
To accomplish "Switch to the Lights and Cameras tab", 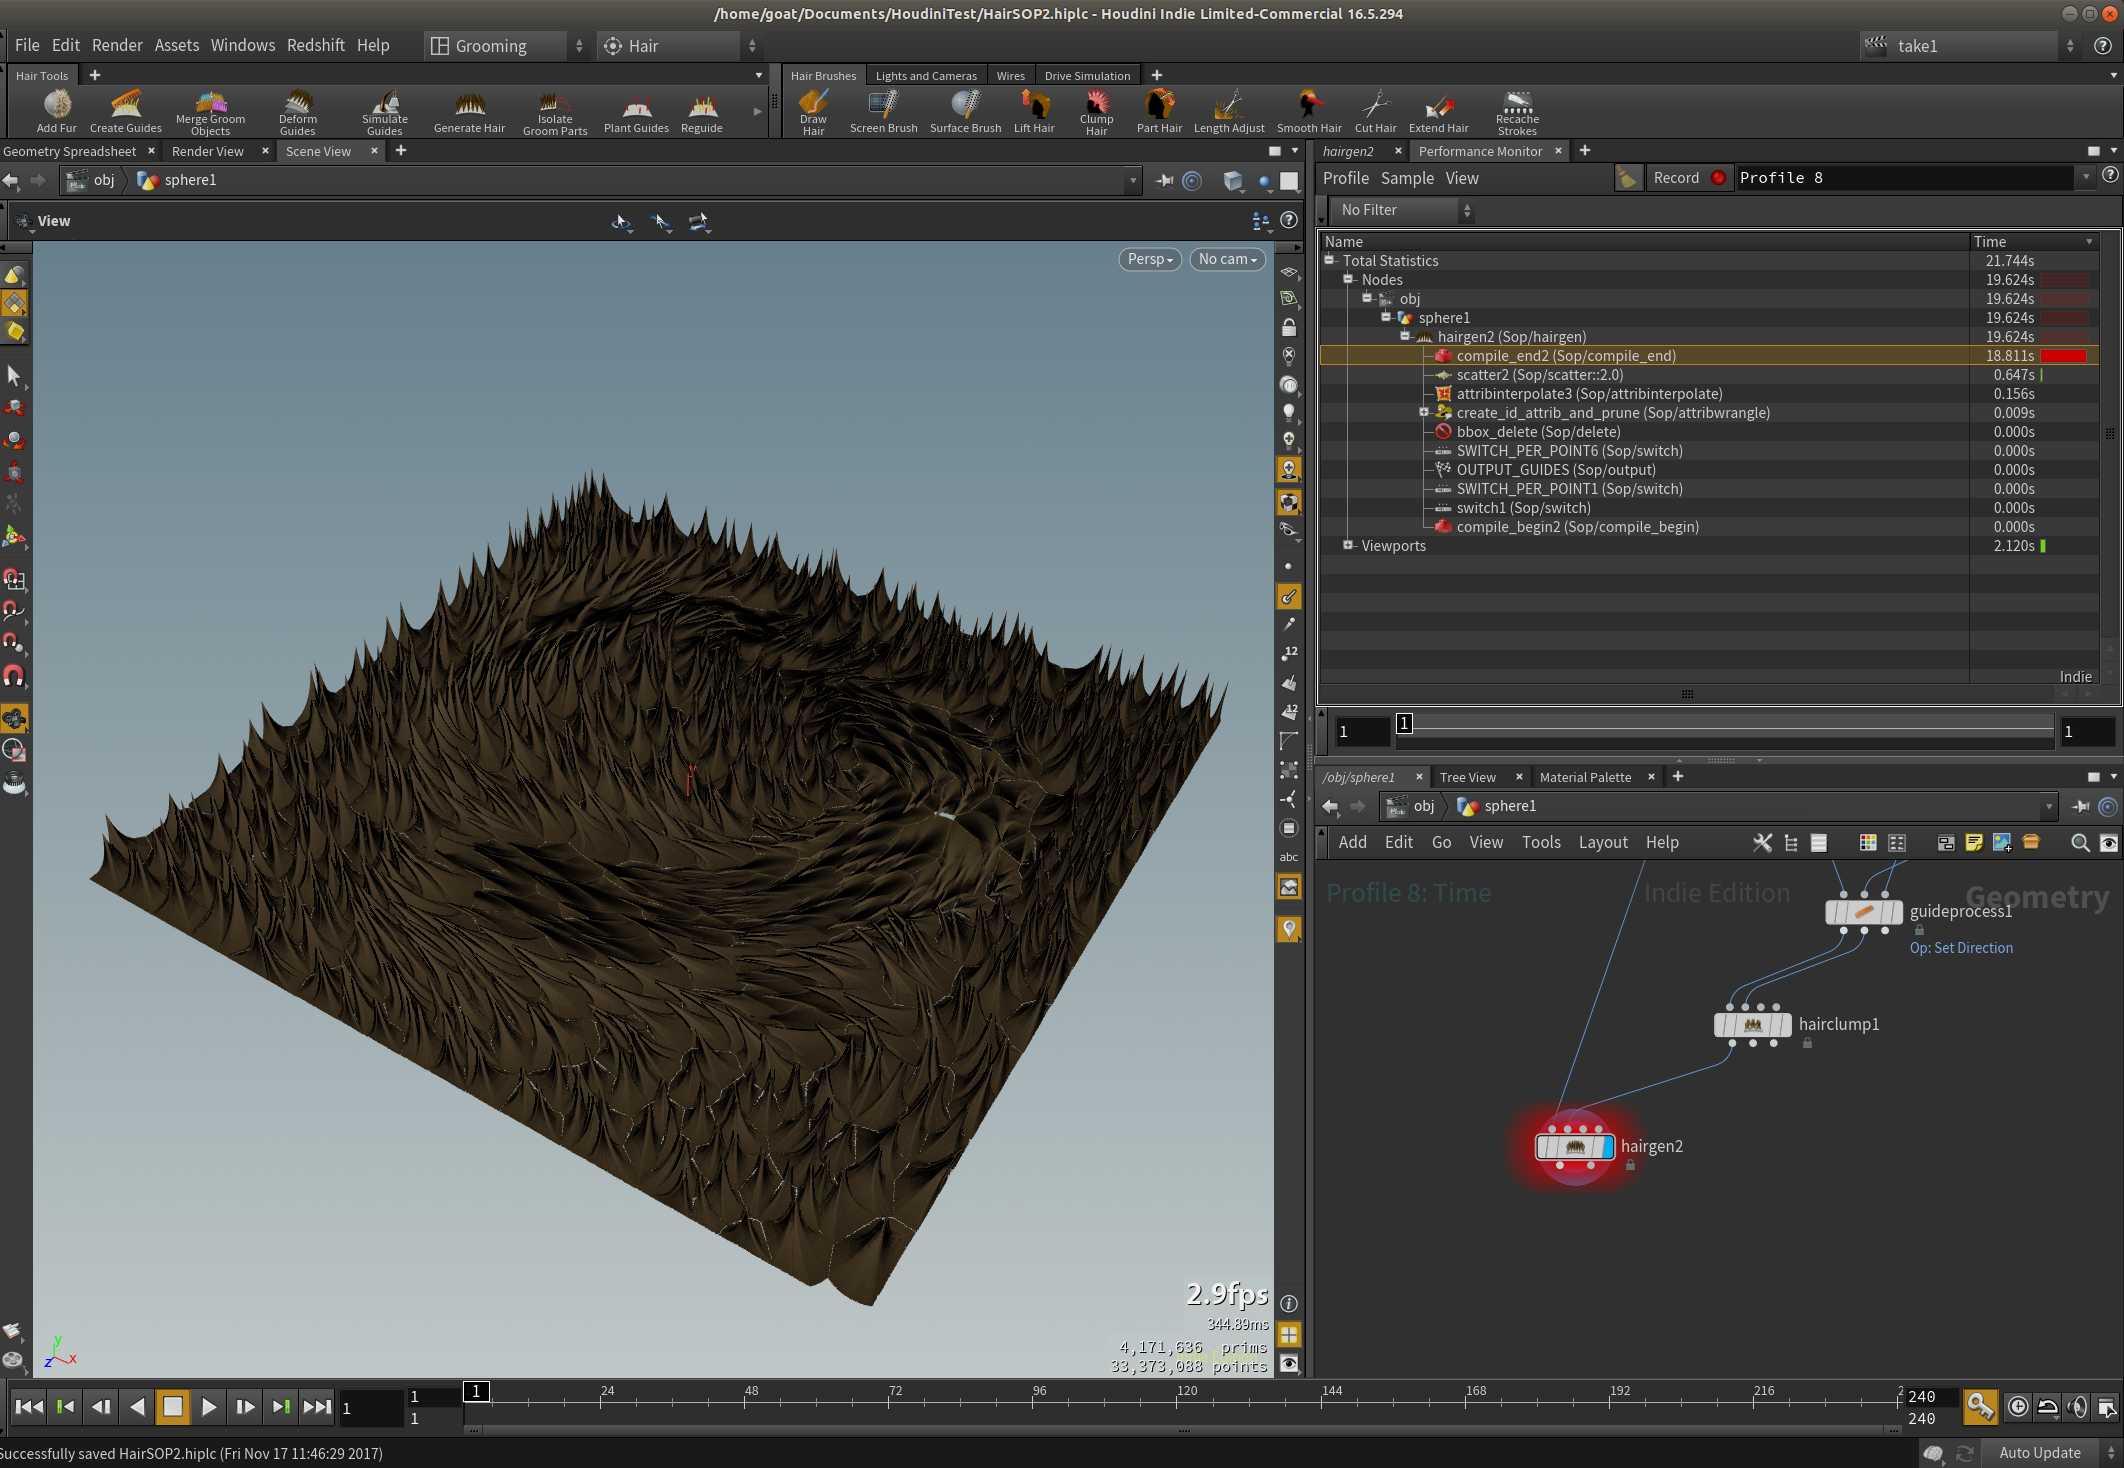I will (x=926, y=76).
